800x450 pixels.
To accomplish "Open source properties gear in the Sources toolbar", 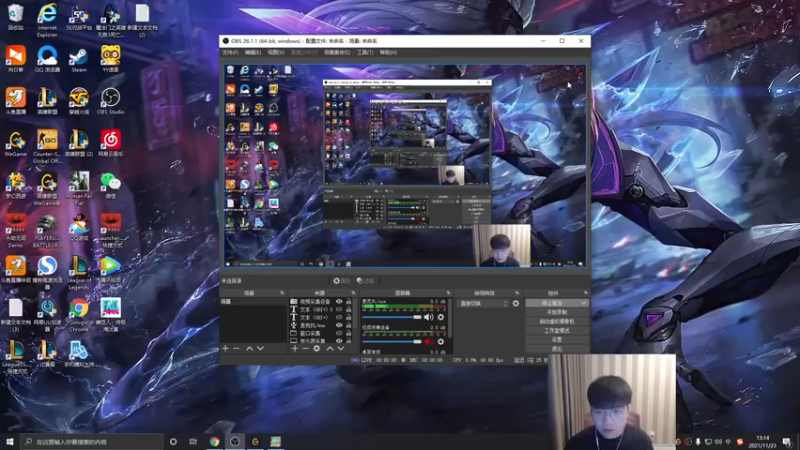I will tap(317, 348).
